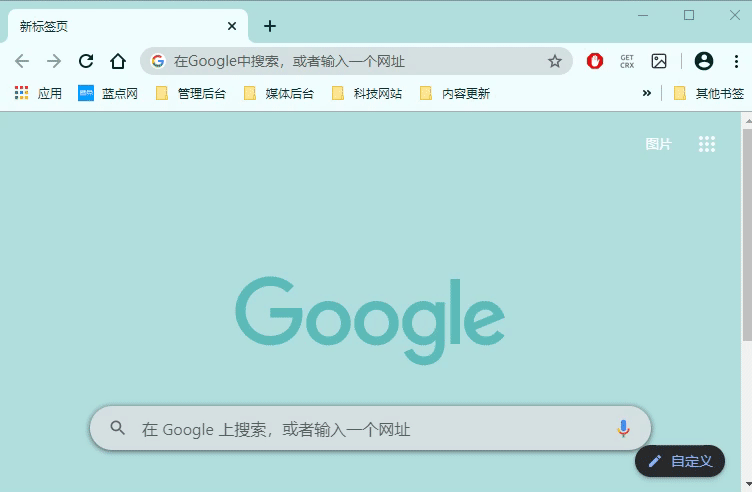This screenshot has height=492, width=752.
Task: Open the home page icon
Action: (x=118, y=61)
